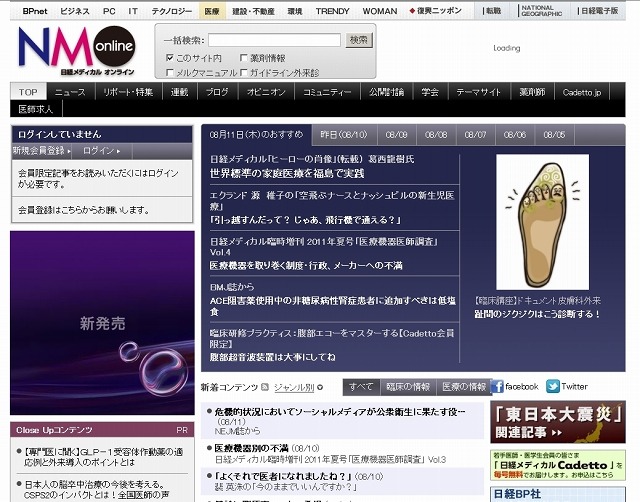This screenshot has height=502, width=640.
Task: Open the PC top bar link
Action: (x=109, y=11)
